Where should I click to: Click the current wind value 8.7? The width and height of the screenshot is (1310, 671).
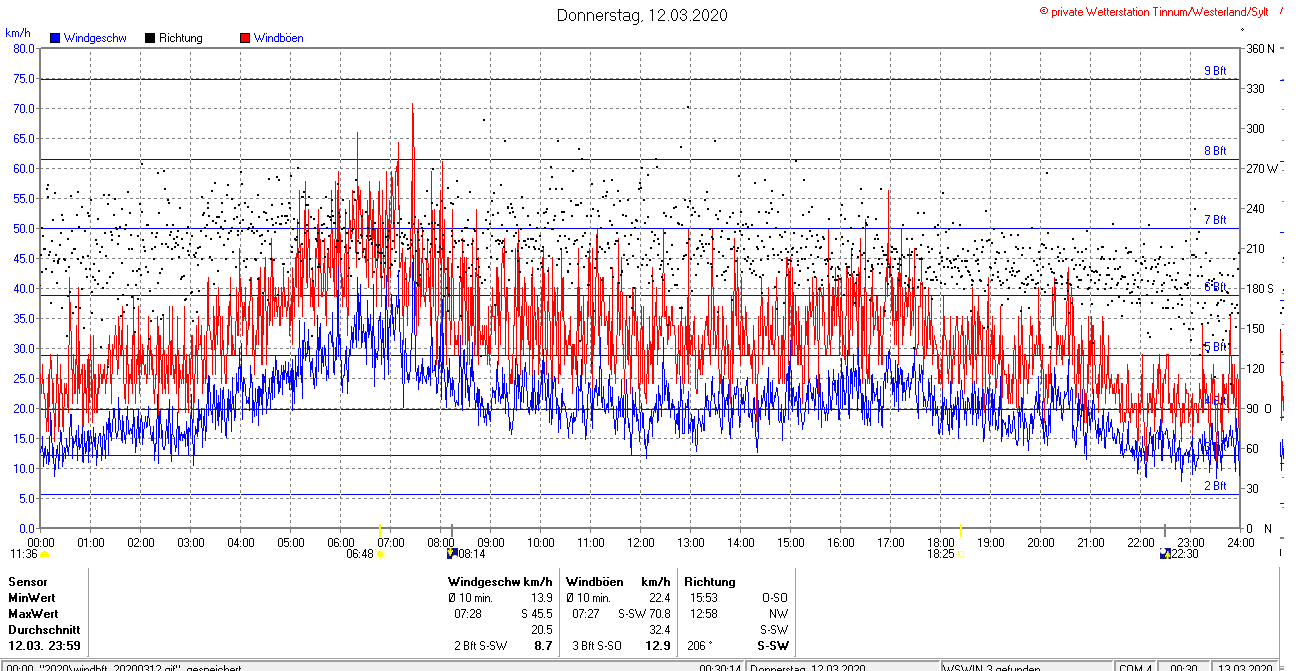(544, 646)
